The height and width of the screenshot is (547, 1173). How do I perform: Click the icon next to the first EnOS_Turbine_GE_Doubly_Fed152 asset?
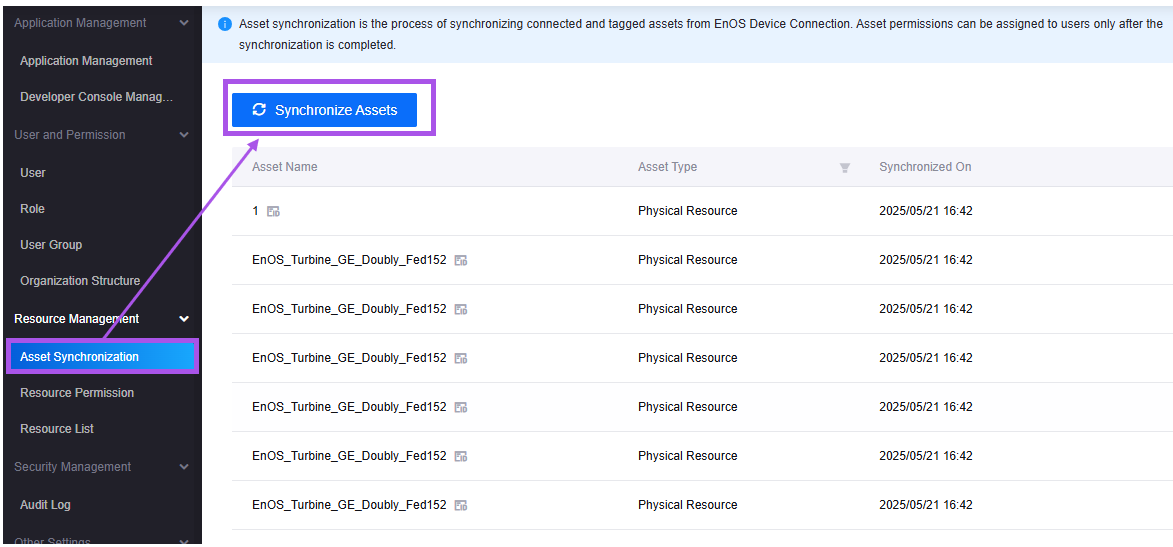pyautogui.click(x=461, y=260)
